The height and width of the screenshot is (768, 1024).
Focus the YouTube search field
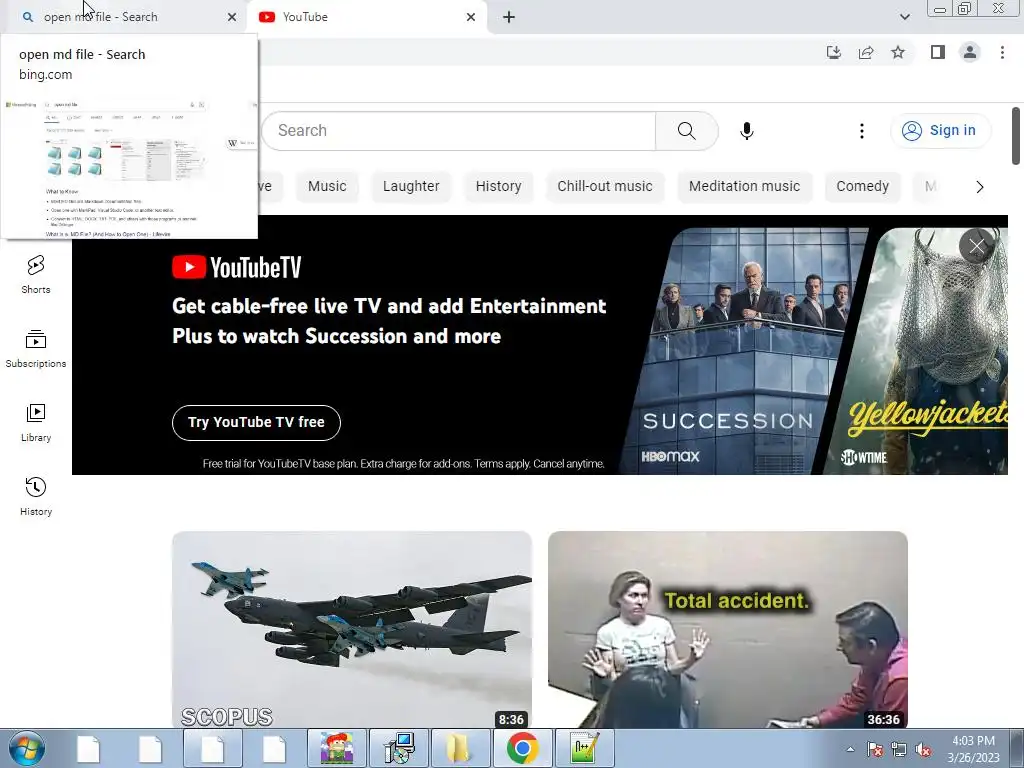pos(459,131)
